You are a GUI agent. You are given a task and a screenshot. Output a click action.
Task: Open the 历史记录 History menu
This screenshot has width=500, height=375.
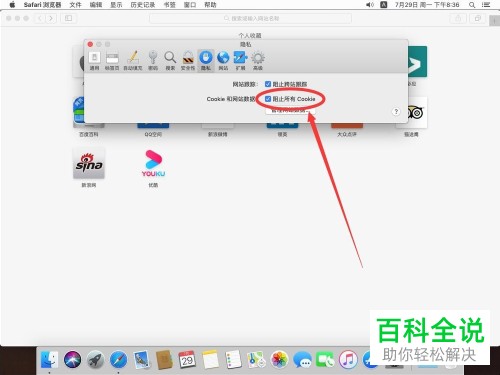143,5
